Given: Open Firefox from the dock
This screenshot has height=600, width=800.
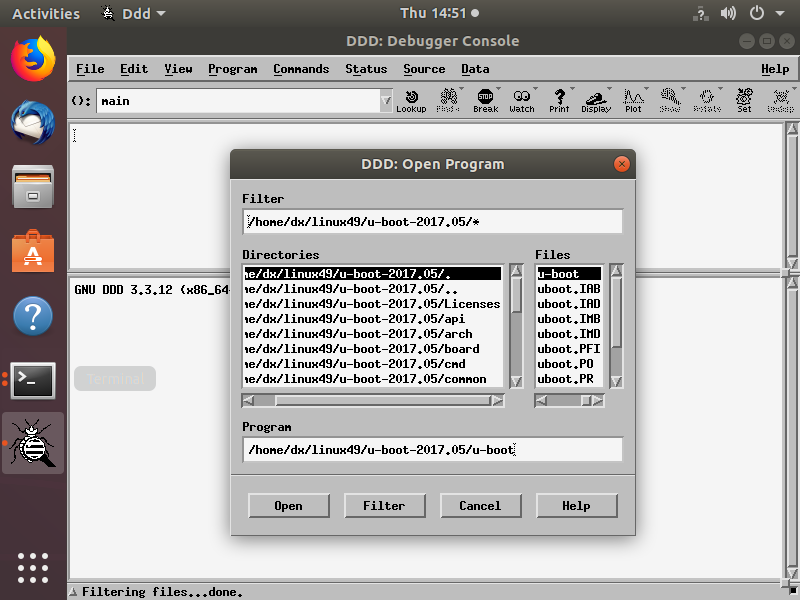Looking at the screenshot, I should [x=32, y=58].
